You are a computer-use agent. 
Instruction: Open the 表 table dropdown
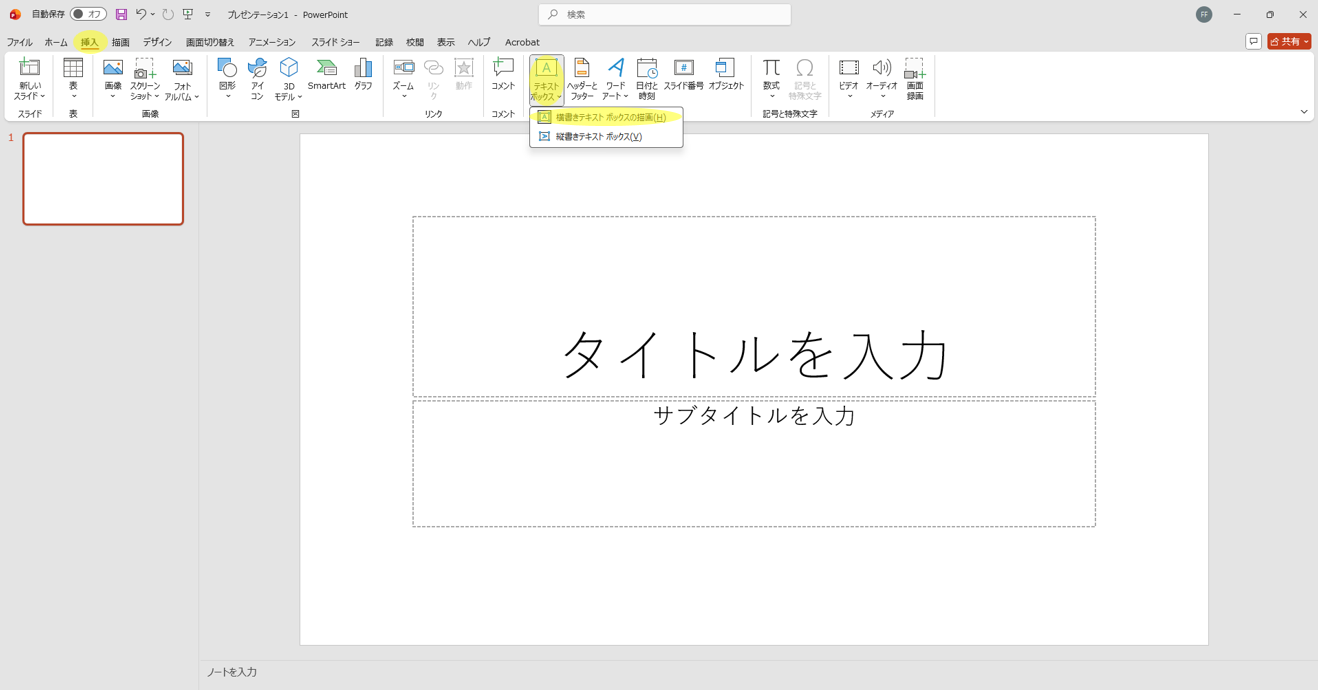click(73, 79)
